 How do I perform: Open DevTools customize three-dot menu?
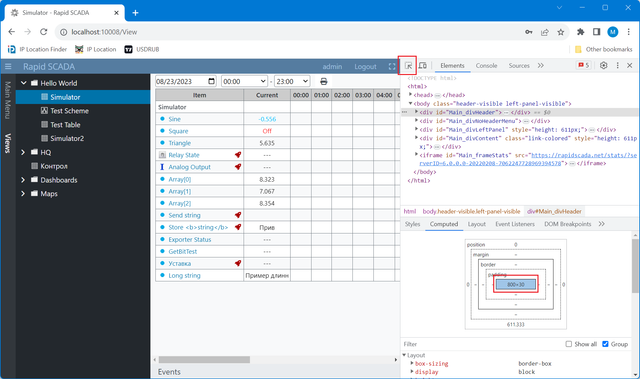point(617,65)
